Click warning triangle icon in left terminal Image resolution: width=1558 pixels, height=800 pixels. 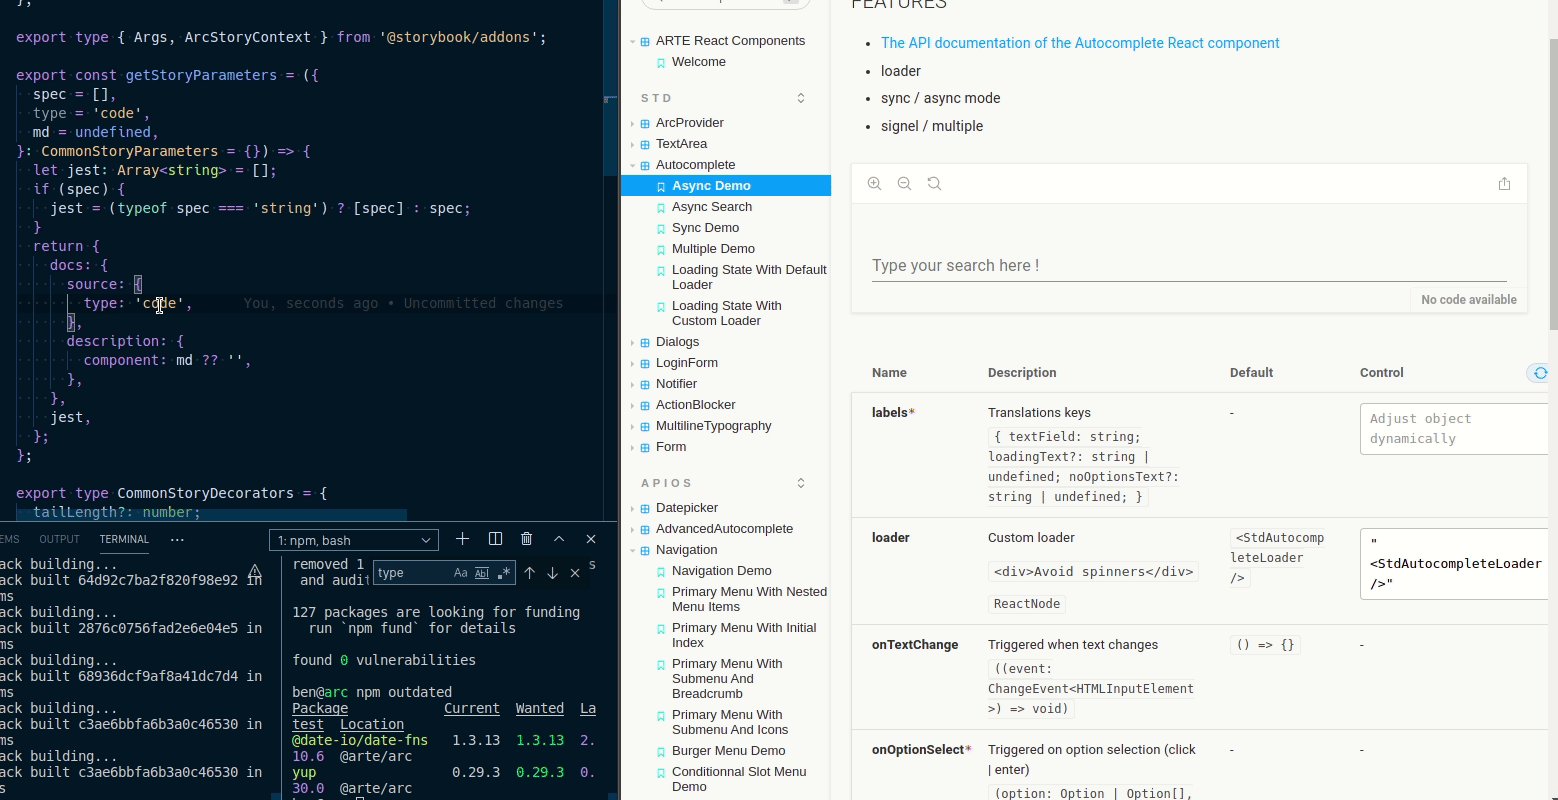(255, 571)
